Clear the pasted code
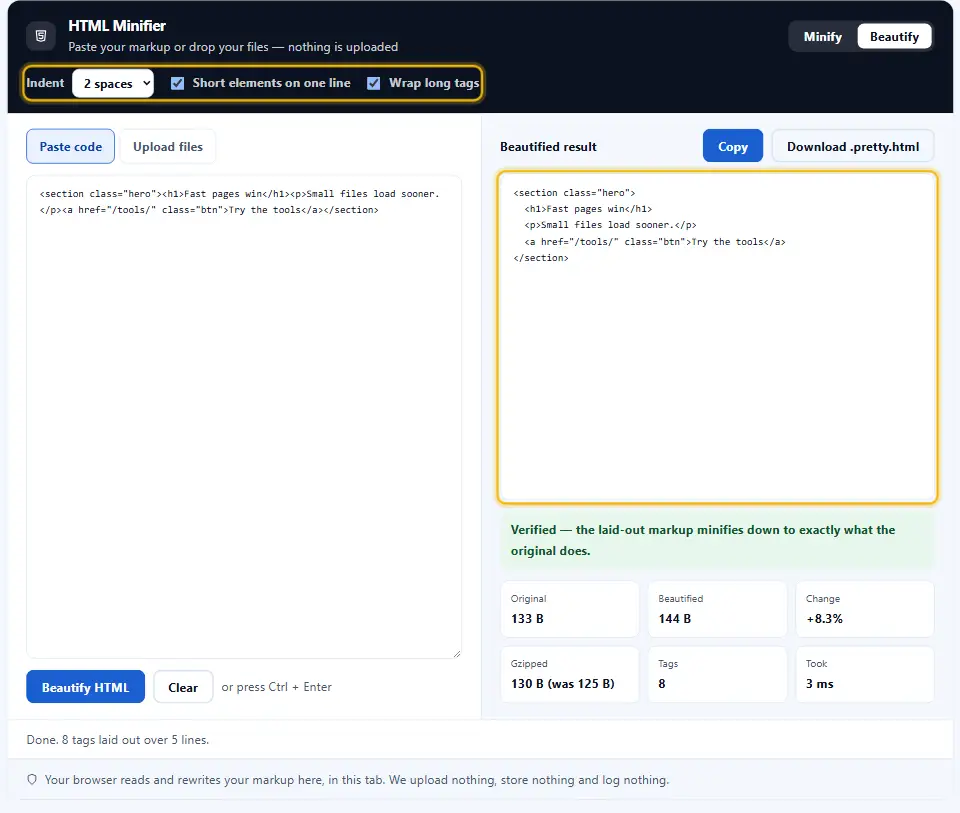 click(183, 687)
